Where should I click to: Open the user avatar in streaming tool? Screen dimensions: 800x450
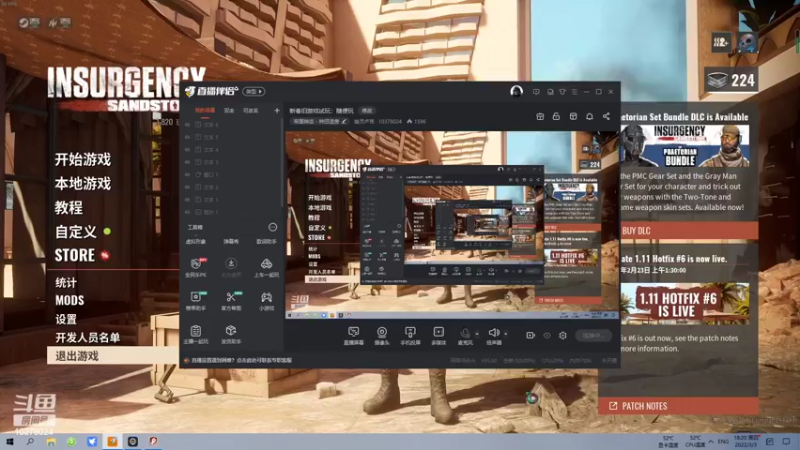point(516,91)
